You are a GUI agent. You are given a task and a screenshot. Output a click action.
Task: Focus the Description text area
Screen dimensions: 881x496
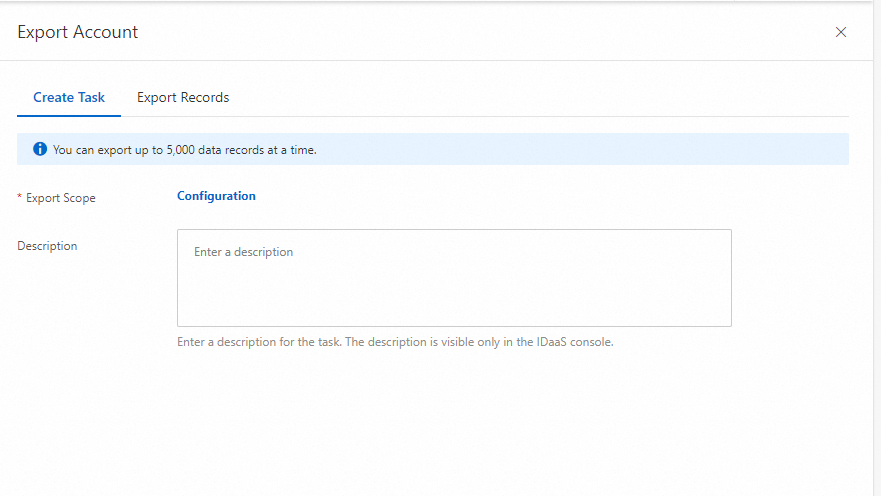tap(454, 278)
